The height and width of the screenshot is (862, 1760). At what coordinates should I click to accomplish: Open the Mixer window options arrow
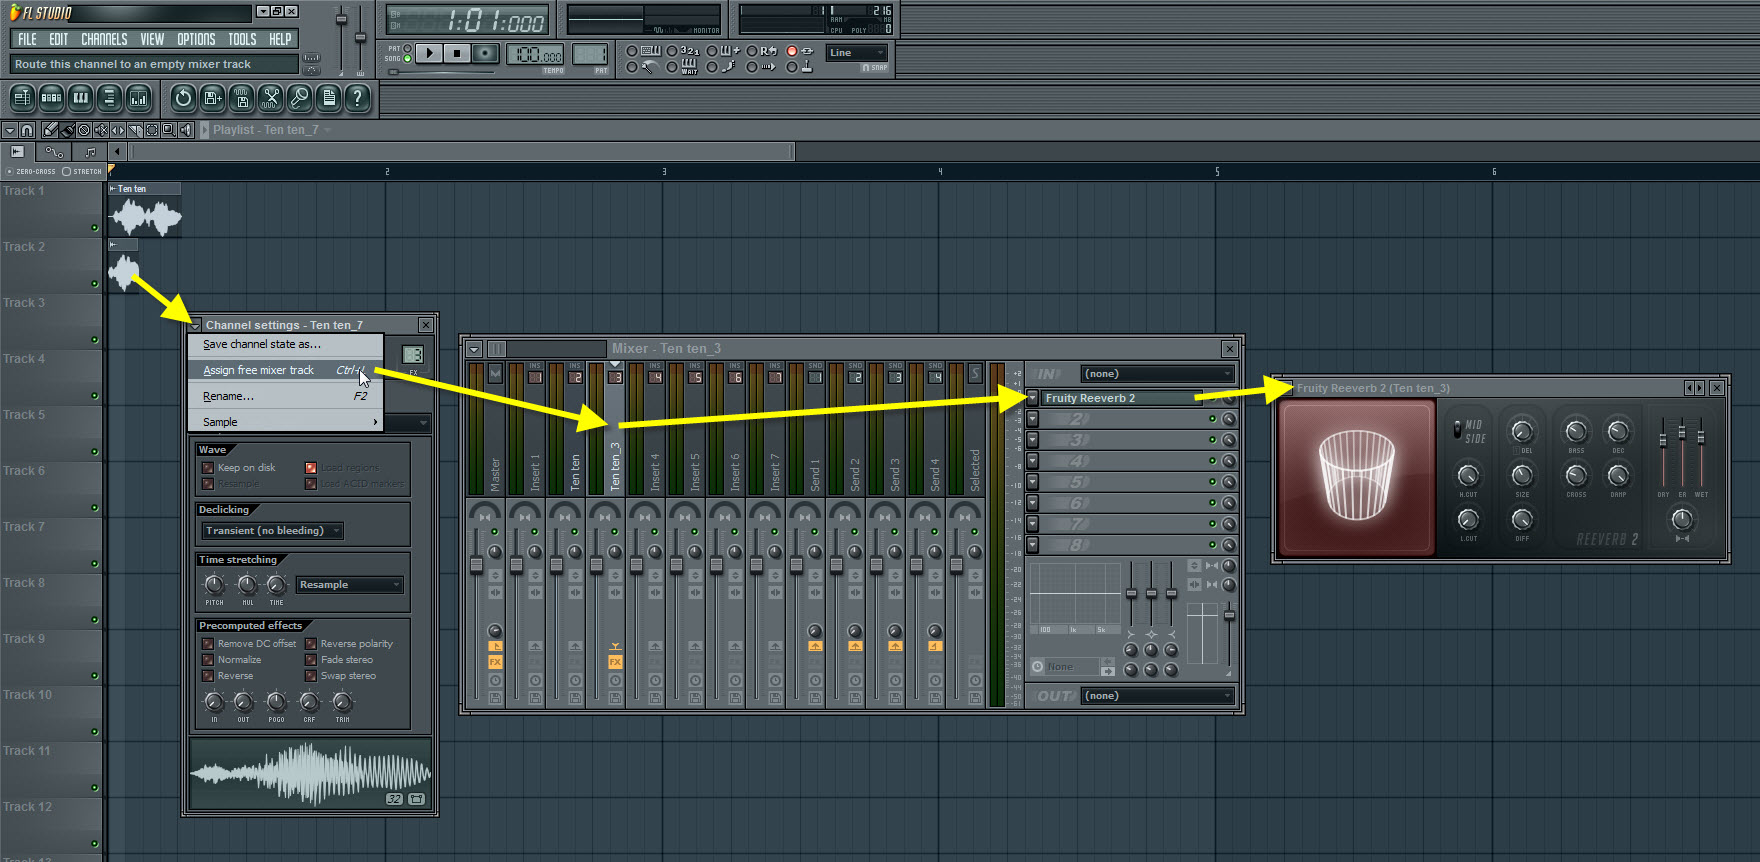[474, 349]
